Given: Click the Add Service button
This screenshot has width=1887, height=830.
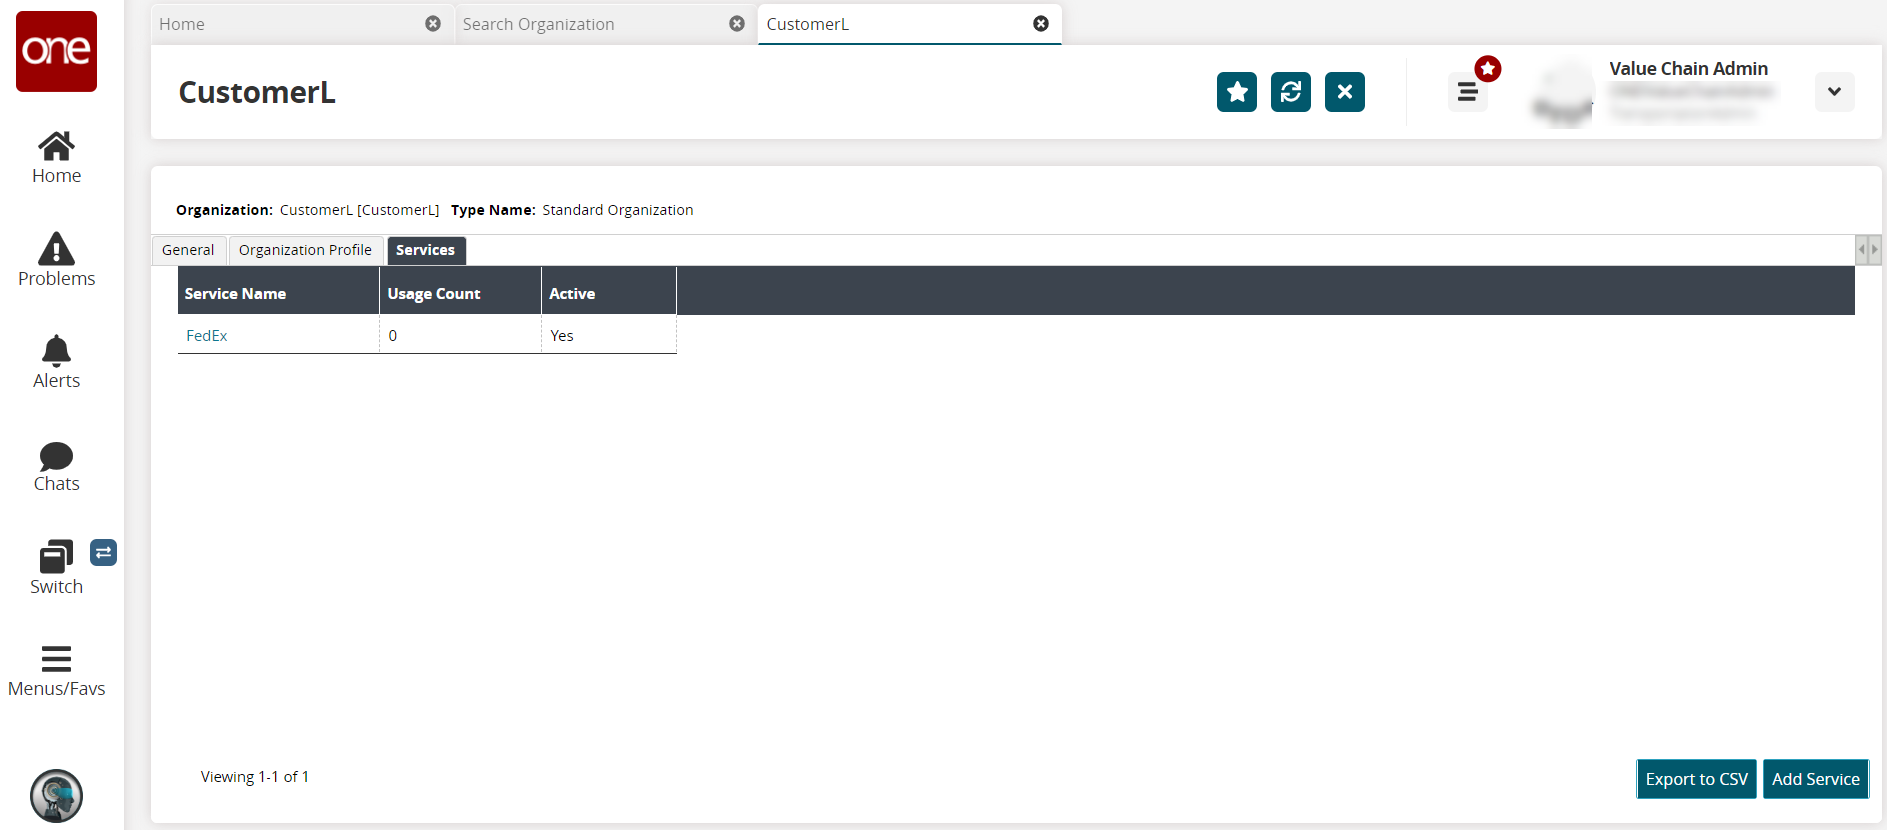Looking at the screenshot, I should tap(1815, 779).
